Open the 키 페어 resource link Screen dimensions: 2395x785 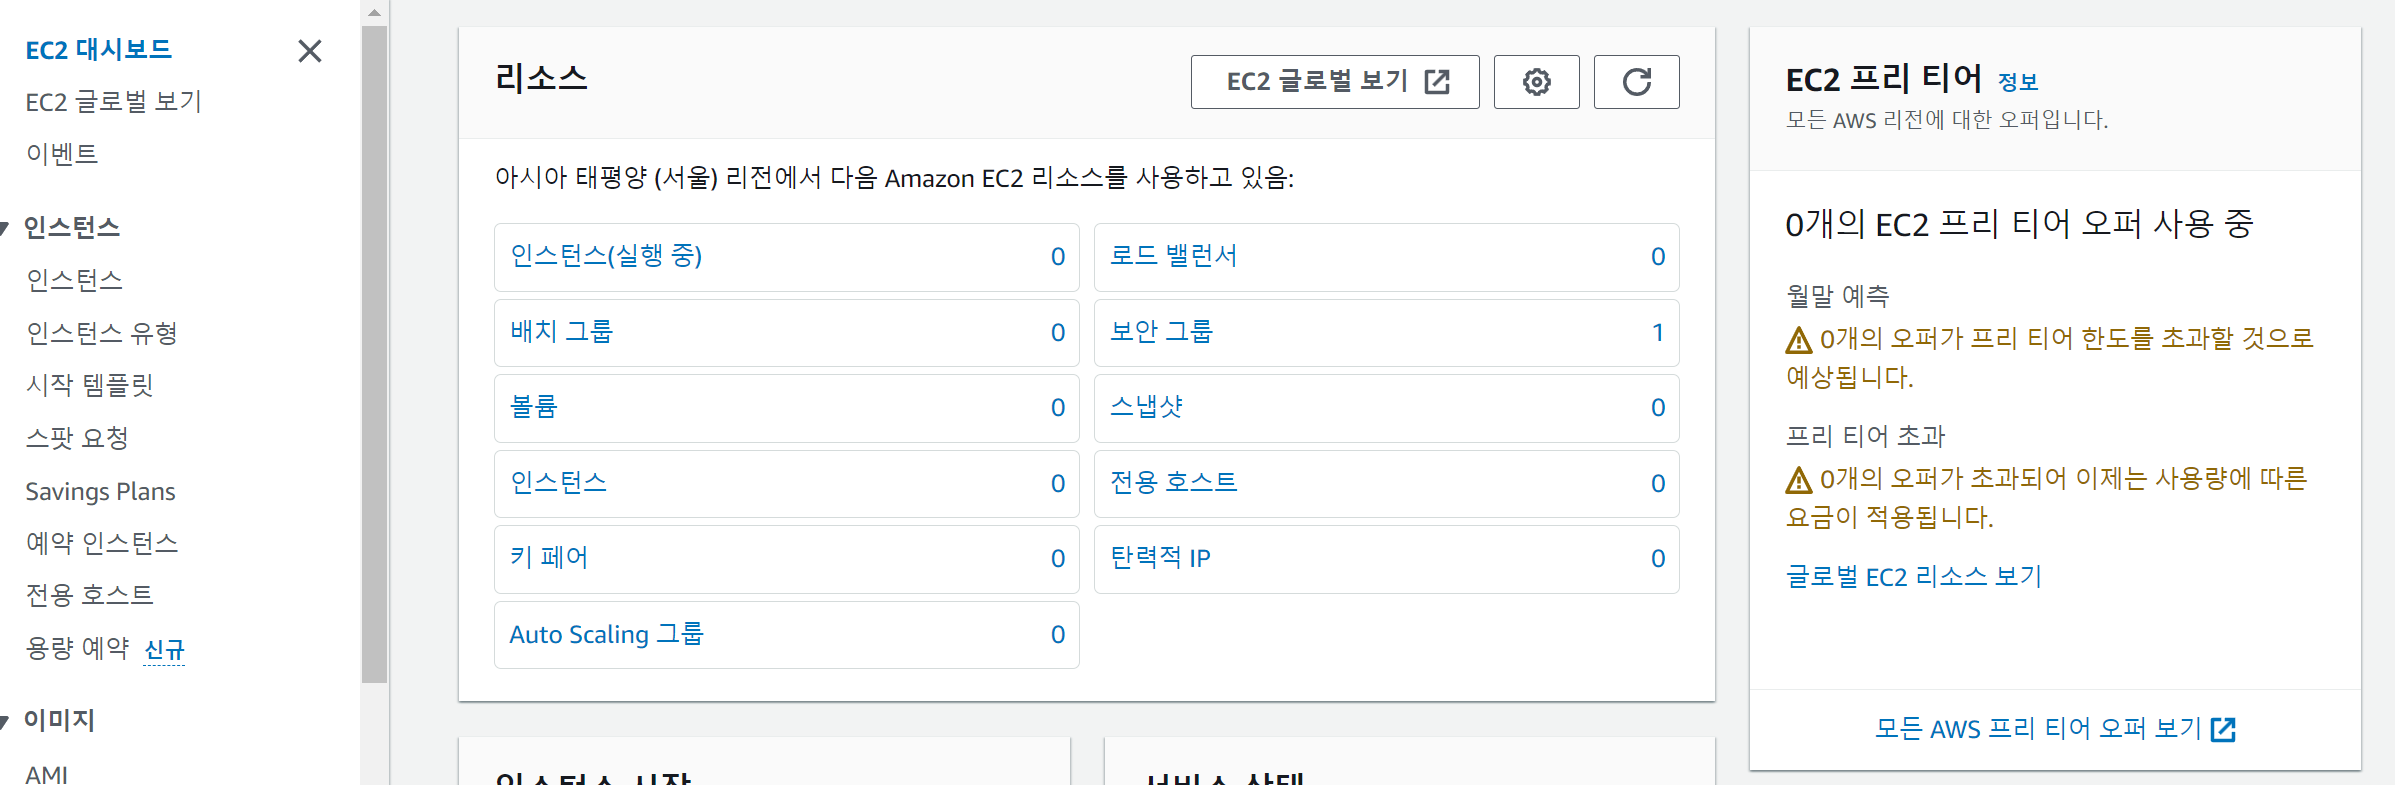point(549,558)
